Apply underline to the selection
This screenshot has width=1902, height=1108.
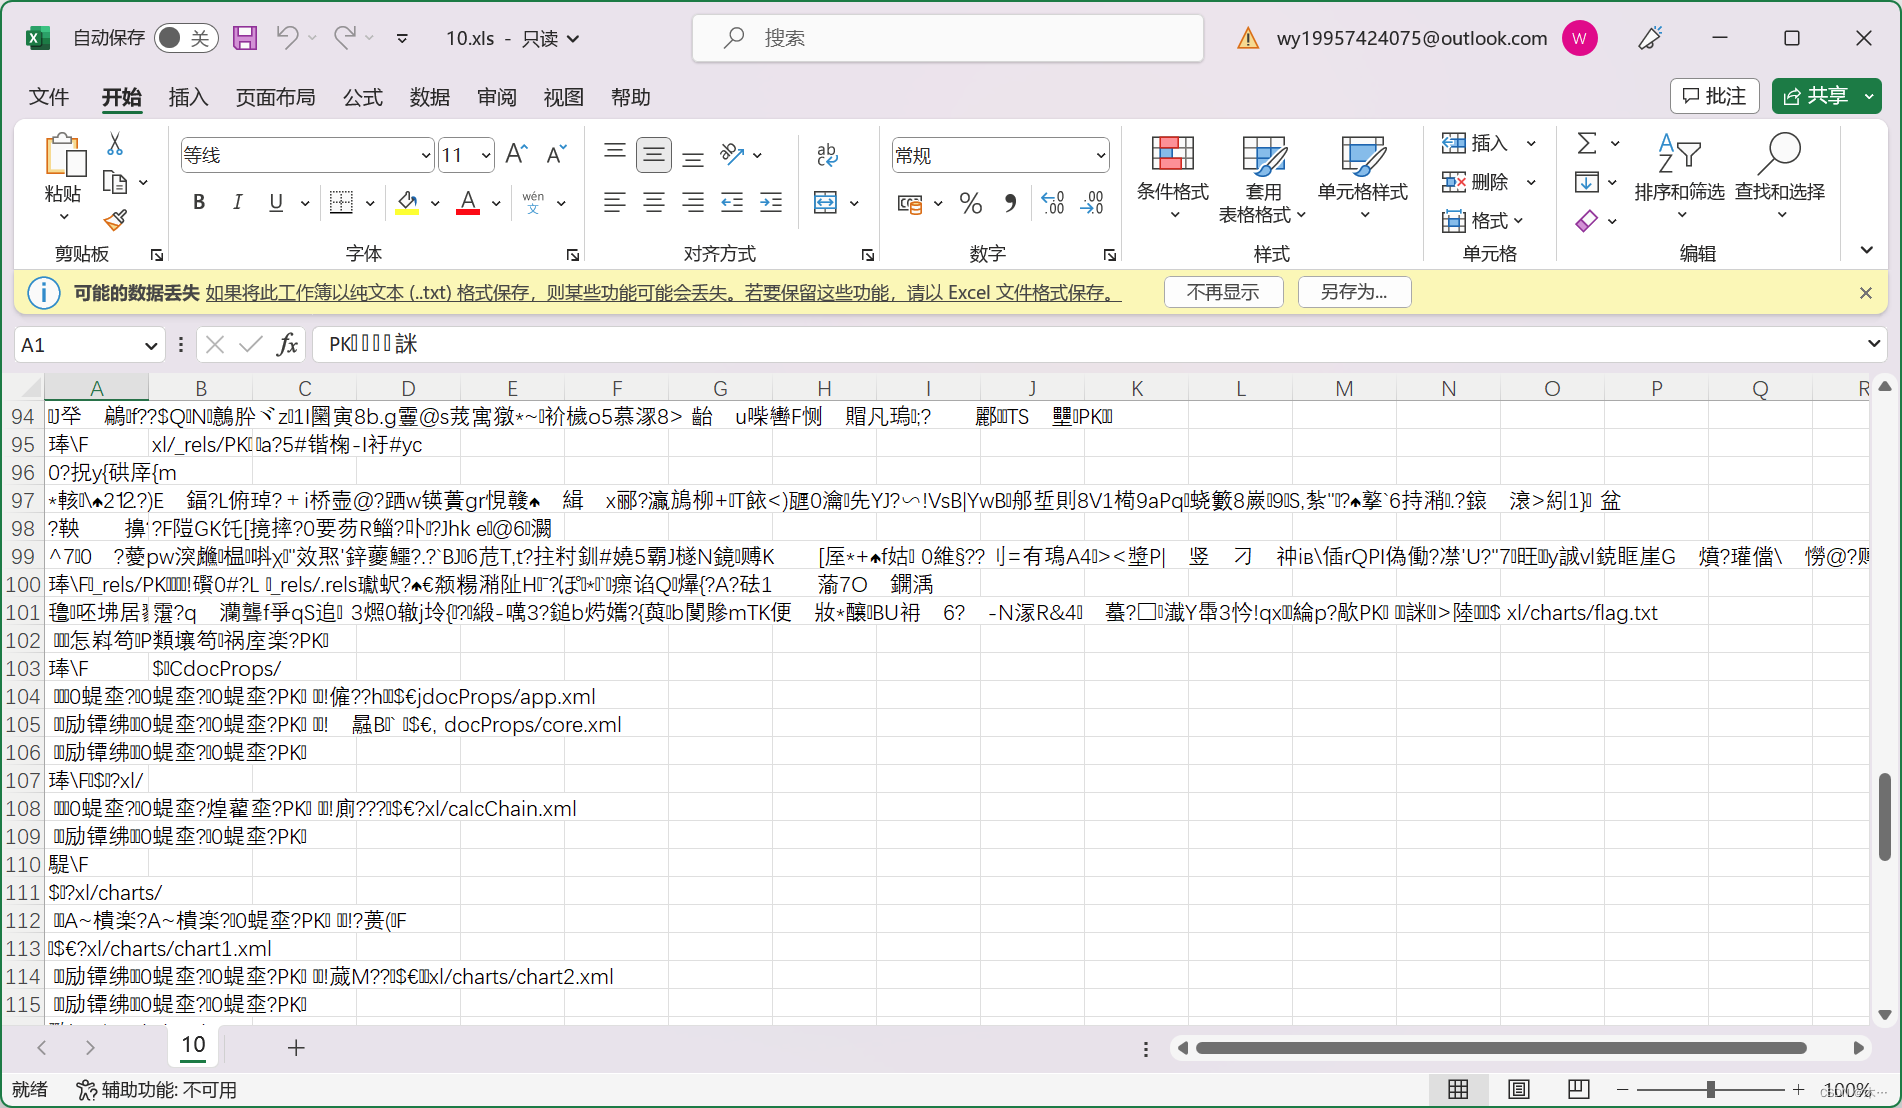pos(275,202)
